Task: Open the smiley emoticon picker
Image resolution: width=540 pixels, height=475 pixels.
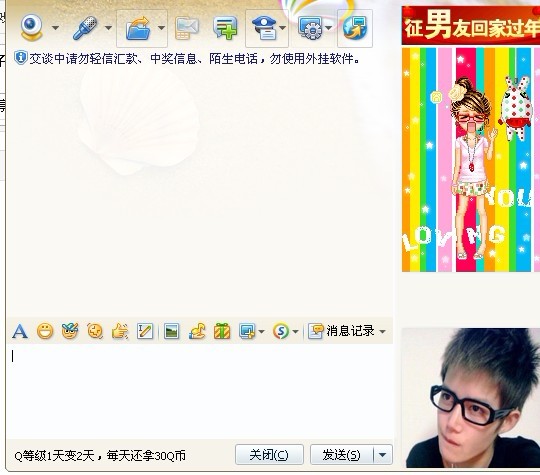Action: pos(45,332)
